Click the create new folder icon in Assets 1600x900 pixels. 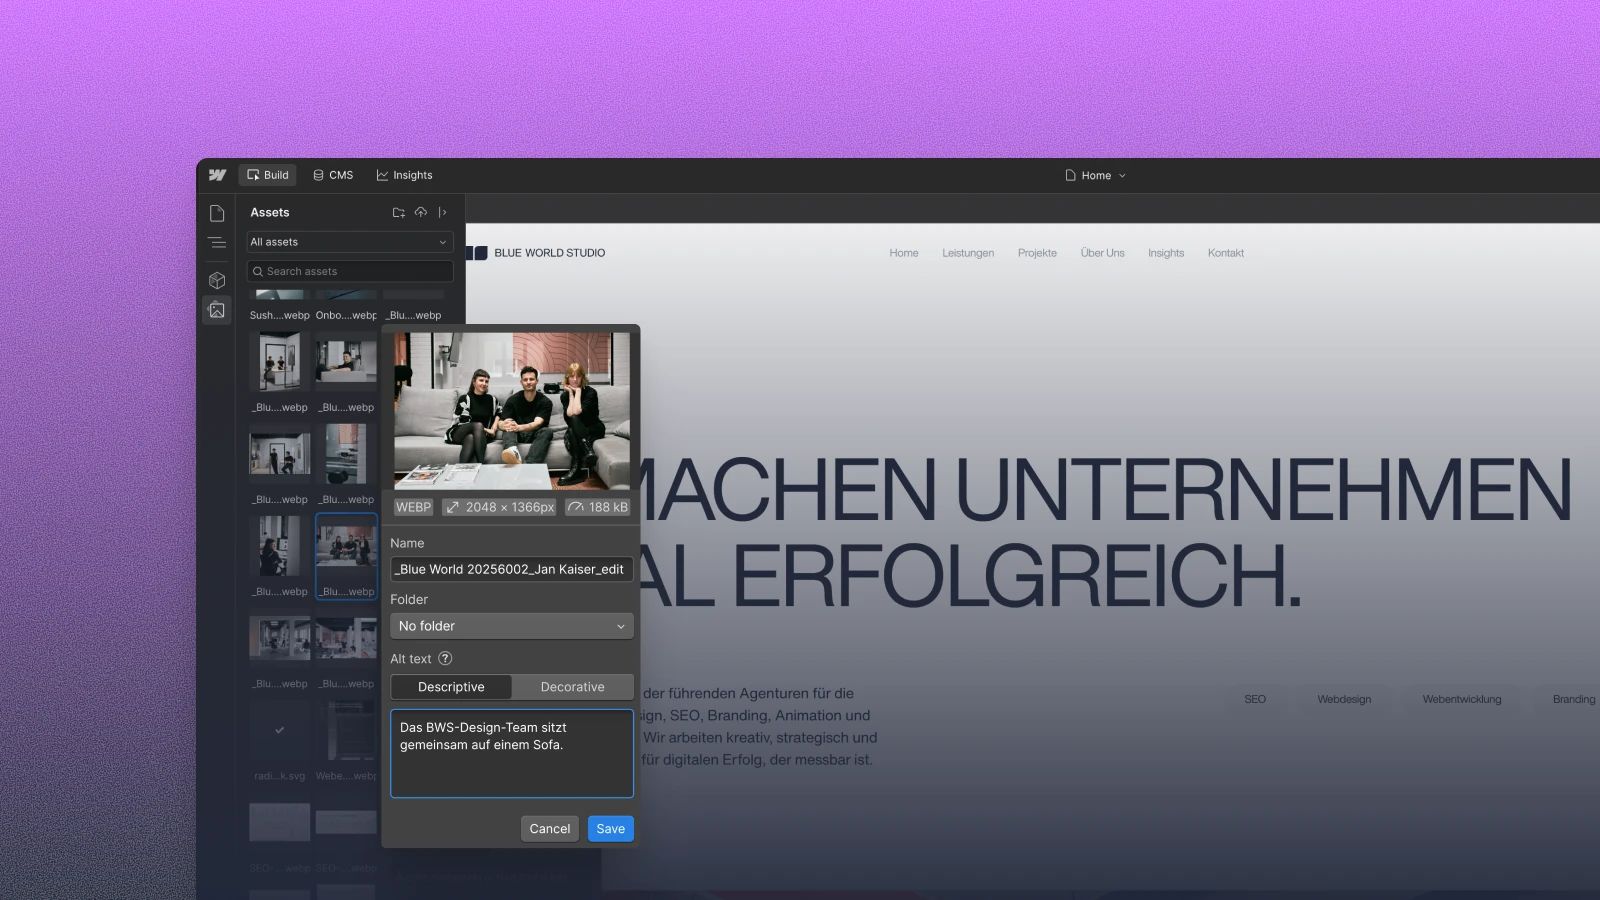[x=398, y=212]
